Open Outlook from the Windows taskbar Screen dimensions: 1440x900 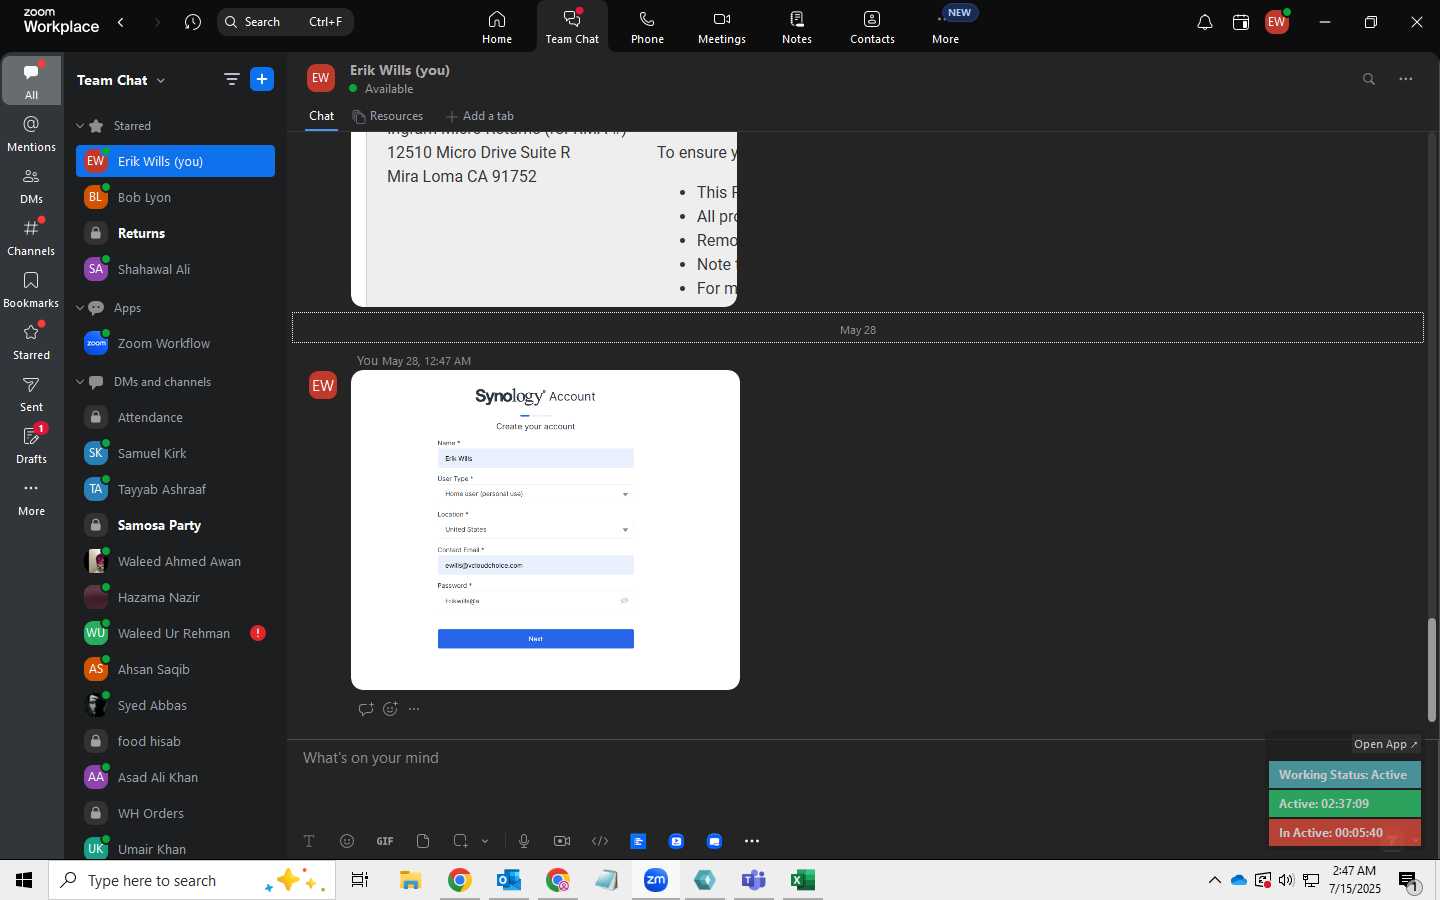[509, 880]
